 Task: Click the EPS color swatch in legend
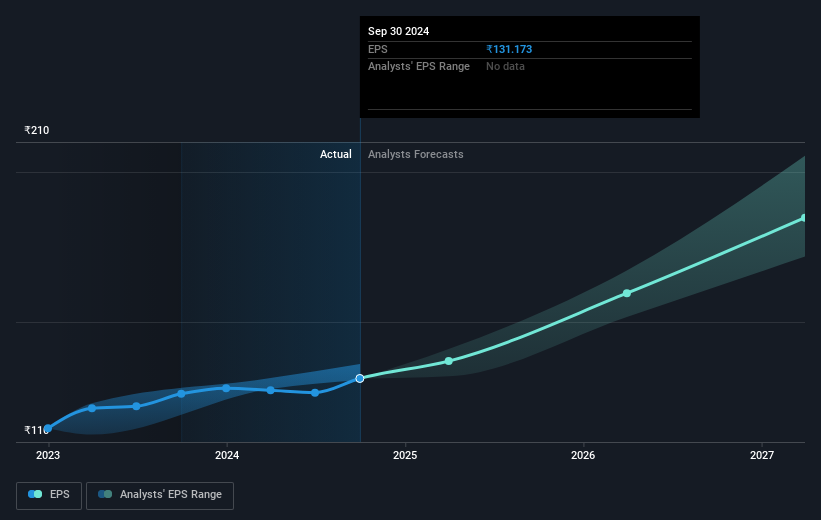35,494
